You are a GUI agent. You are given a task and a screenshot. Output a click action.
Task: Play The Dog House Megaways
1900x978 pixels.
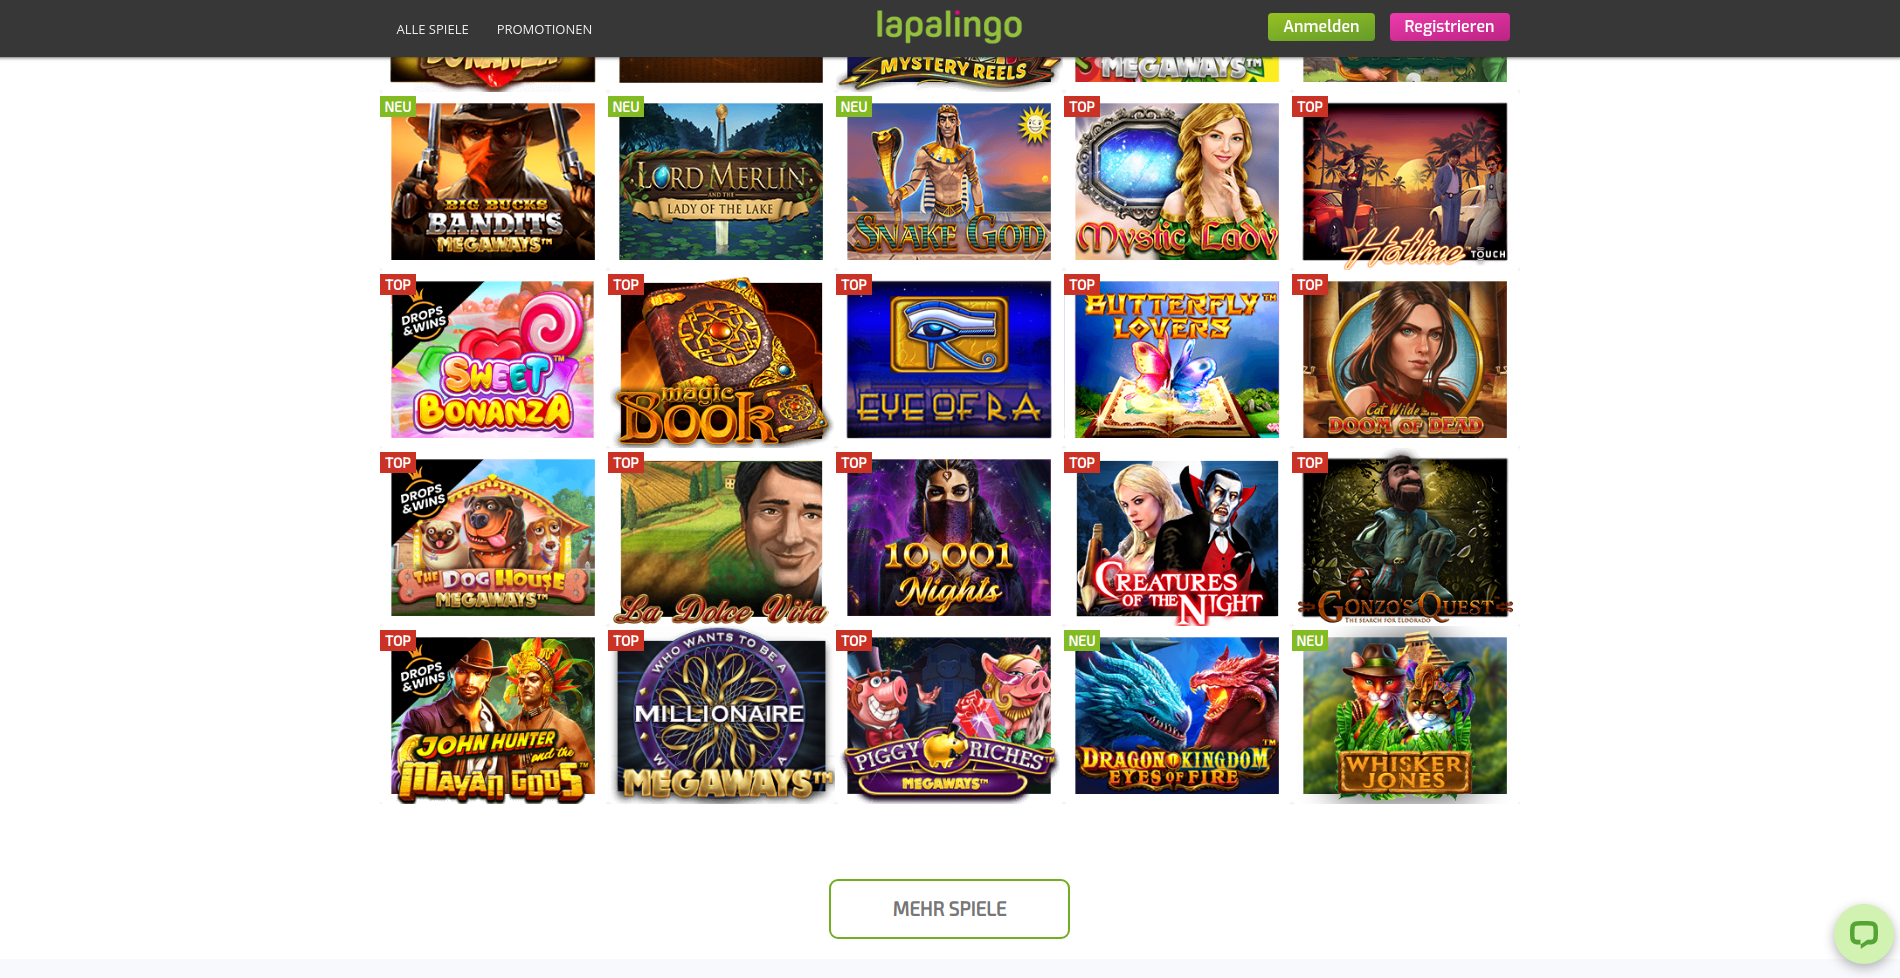(x=493, y=537)
